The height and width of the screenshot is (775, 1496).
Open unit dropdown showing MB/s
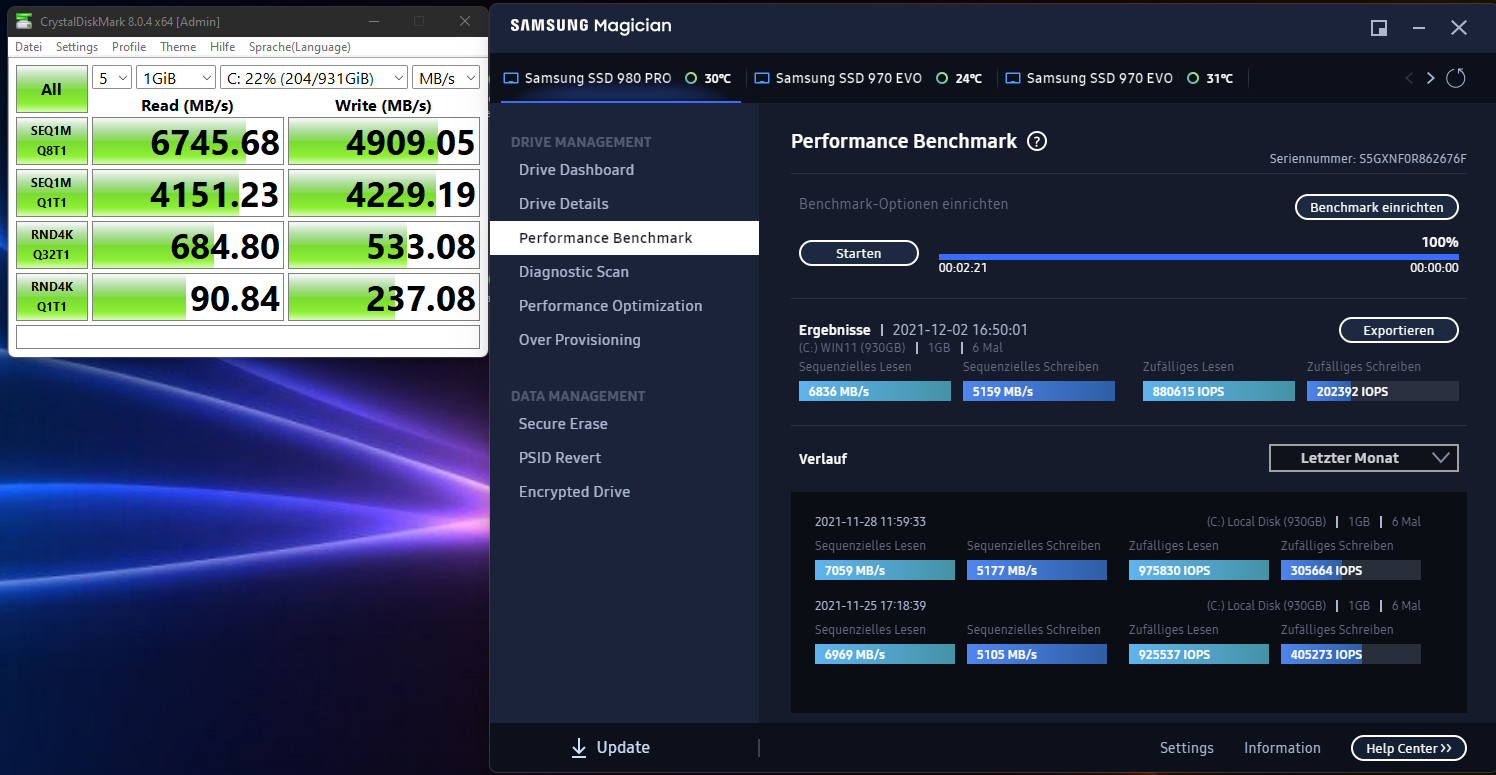pyautogui.click(x=446, y=78)
